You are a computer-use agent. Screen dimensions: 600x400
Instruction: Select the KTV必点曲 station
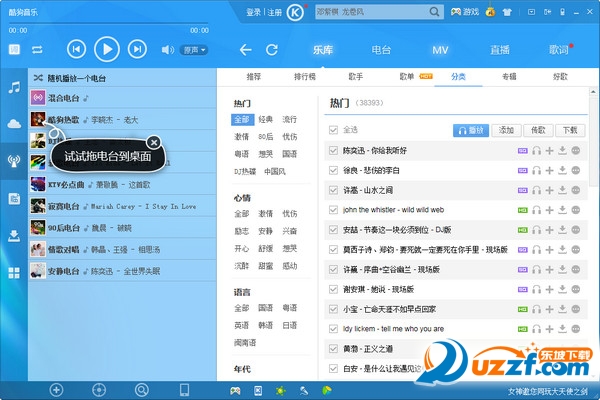click(x=122, y=184)
